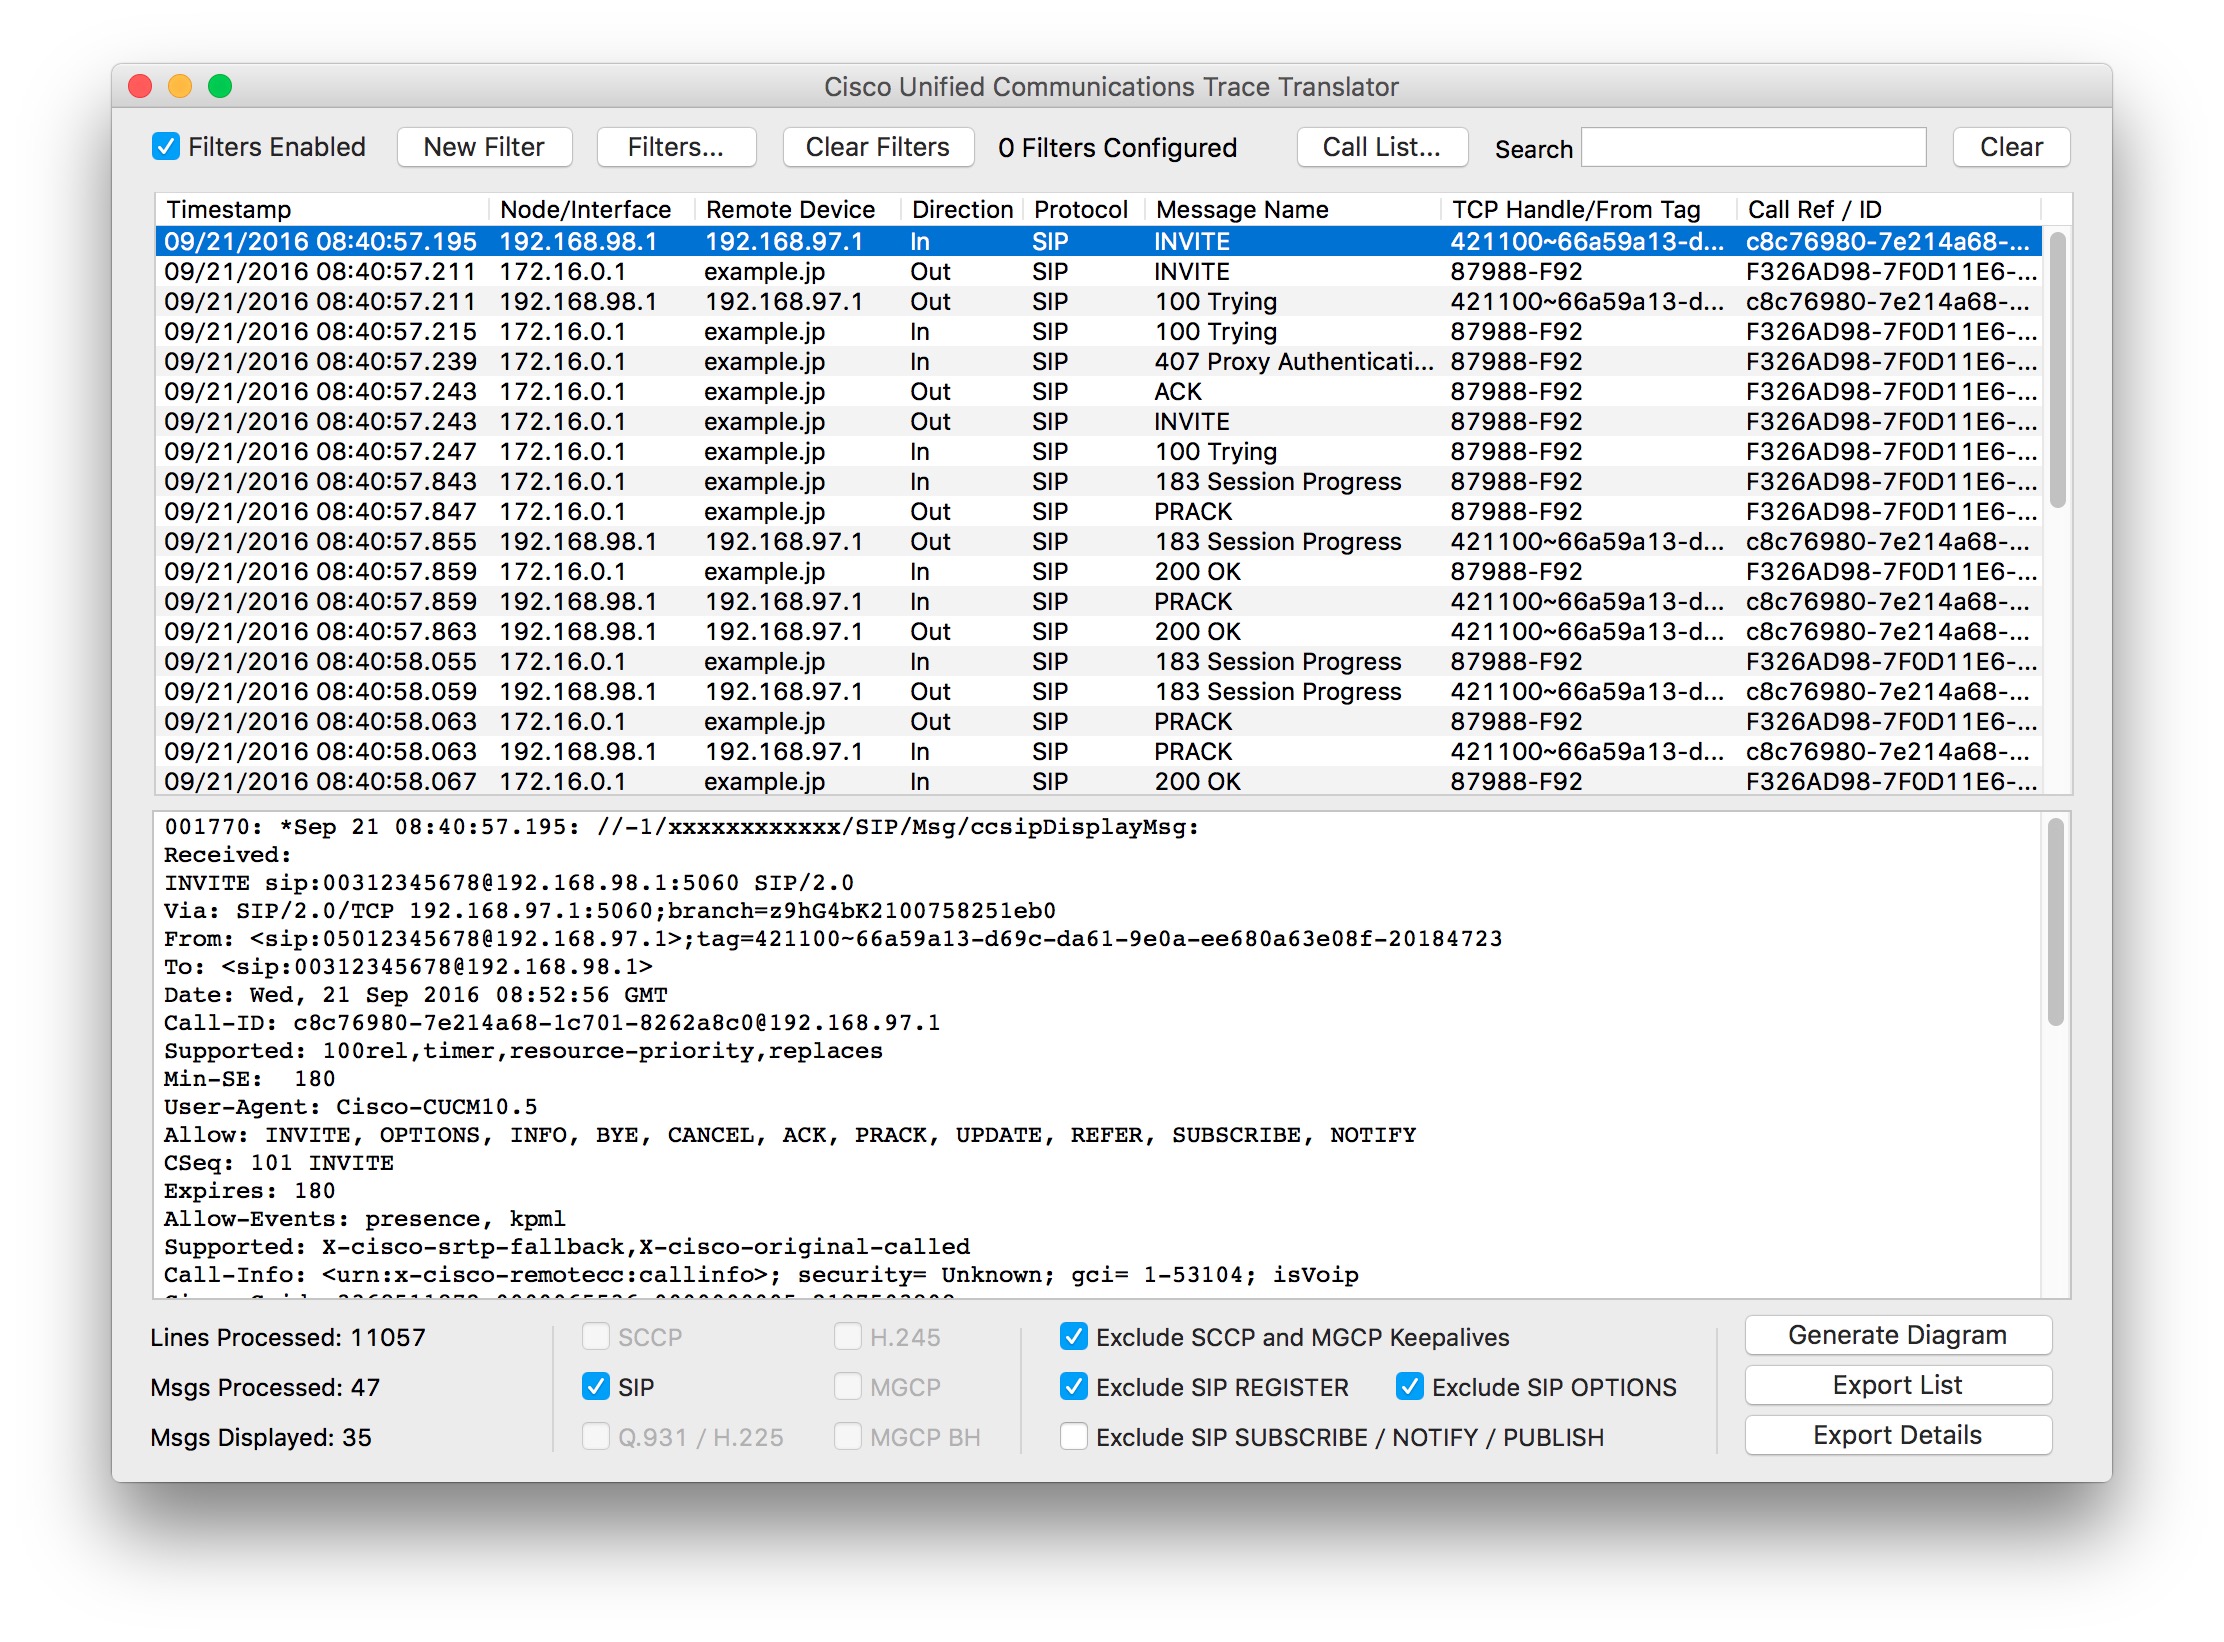Toggle the H.245 protocol checkbox
Screen dimensions: 2224x1642
[x=848, y=1336]
